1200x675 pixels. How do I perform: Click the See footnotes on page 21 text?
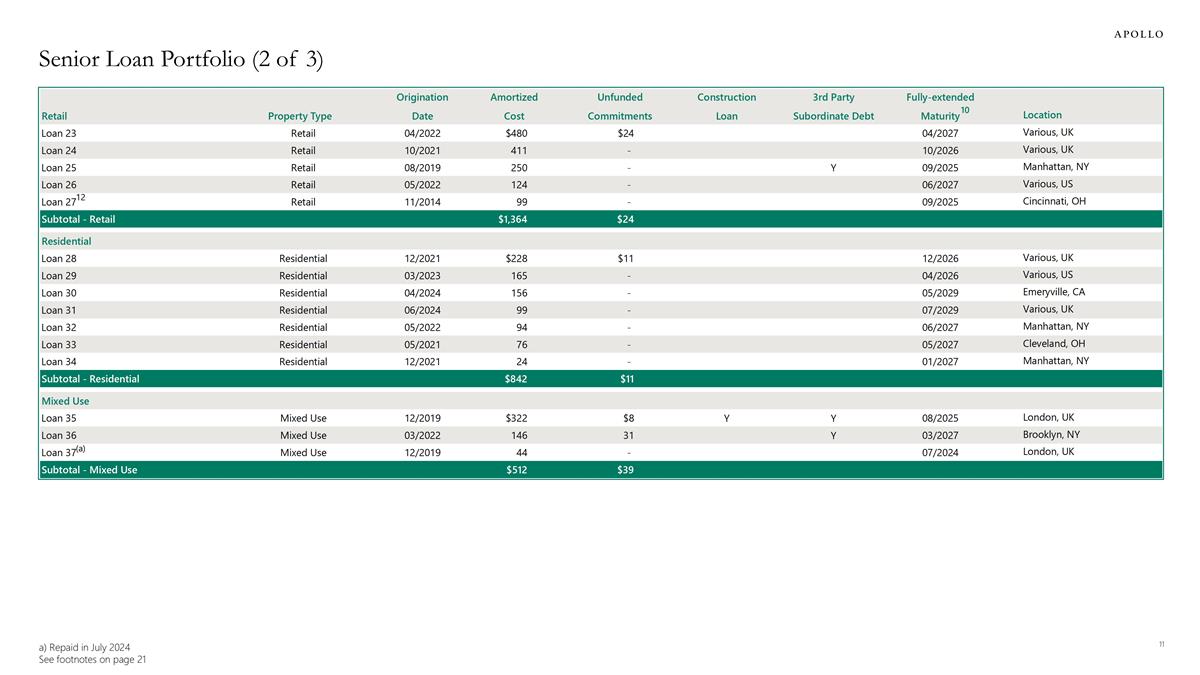92,660
